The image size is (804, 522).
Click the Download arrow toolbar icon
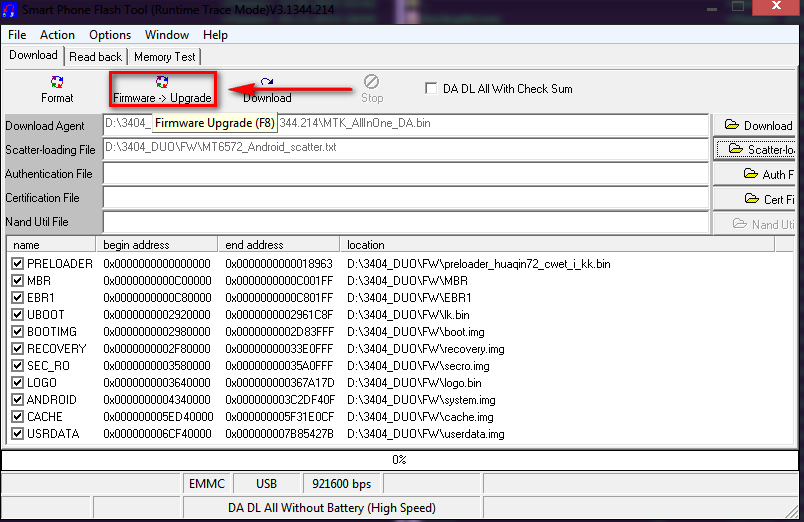coord(267,82)
